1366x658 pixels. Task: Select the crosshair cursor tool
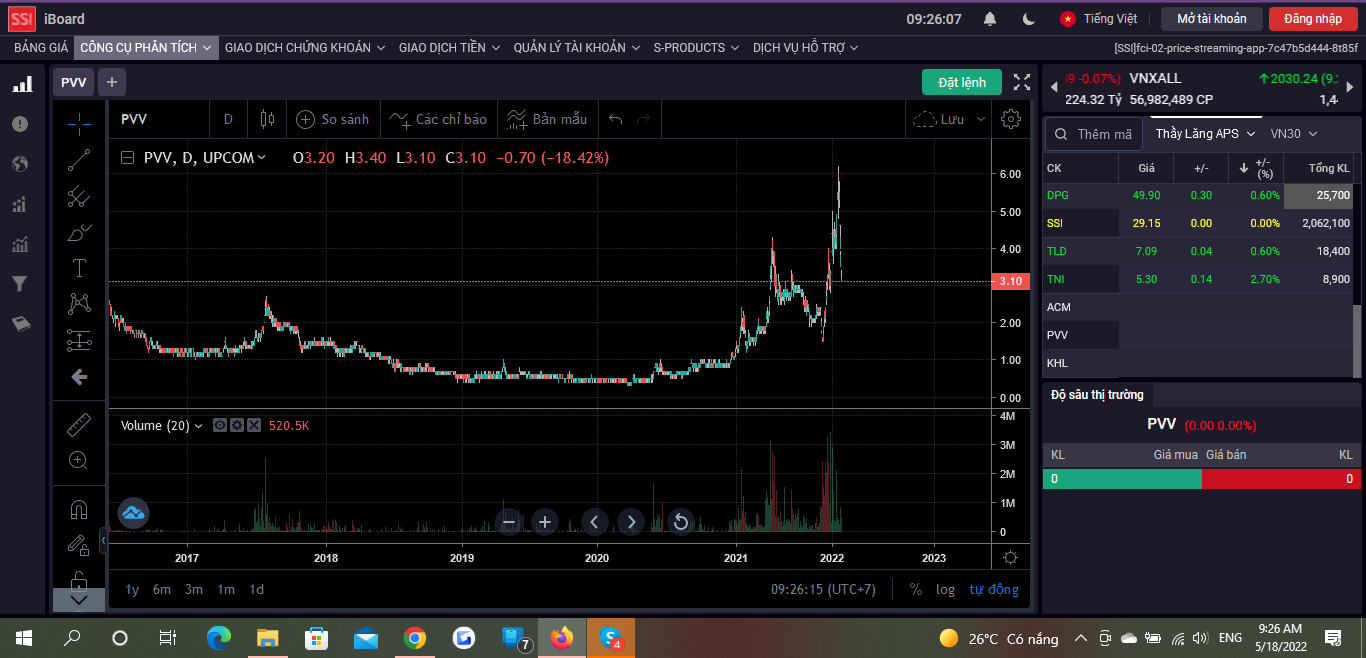(79, 122)
